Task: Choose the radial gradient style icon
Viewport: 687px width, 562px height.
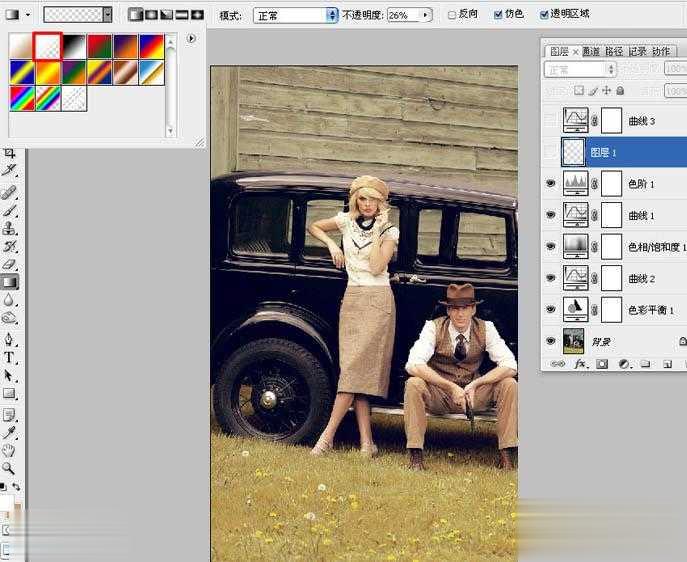Action: coord(151,15)
